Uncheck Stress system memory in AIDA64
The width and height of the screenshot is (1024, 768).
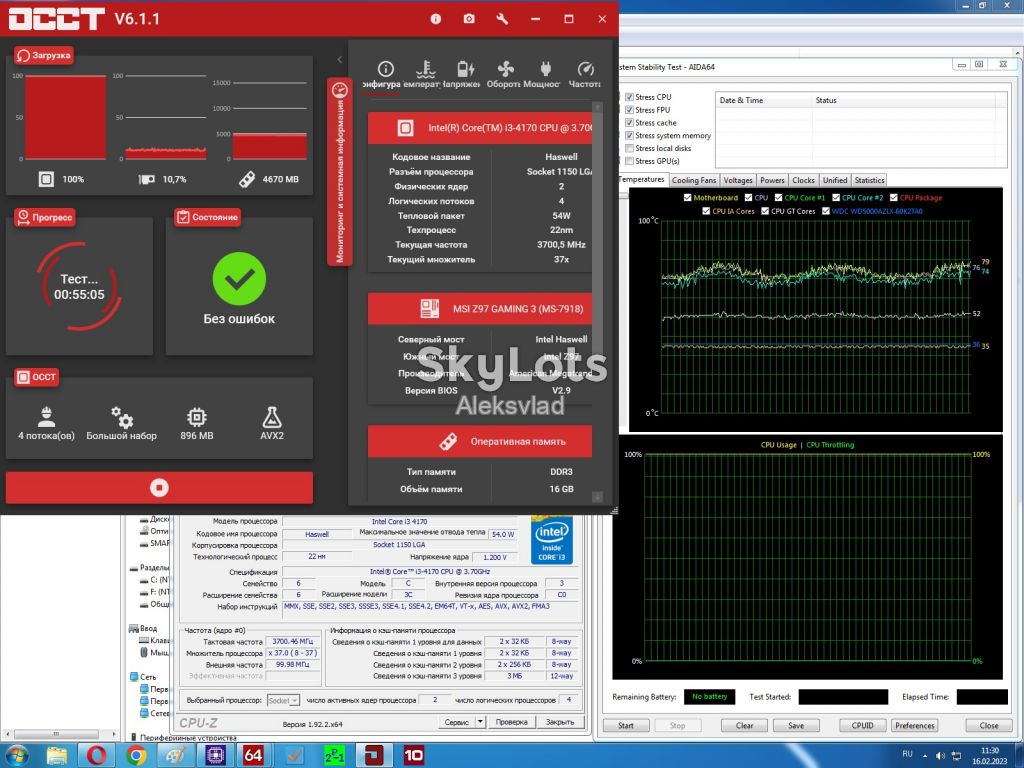pyautogui.click(x=630, y=135)
